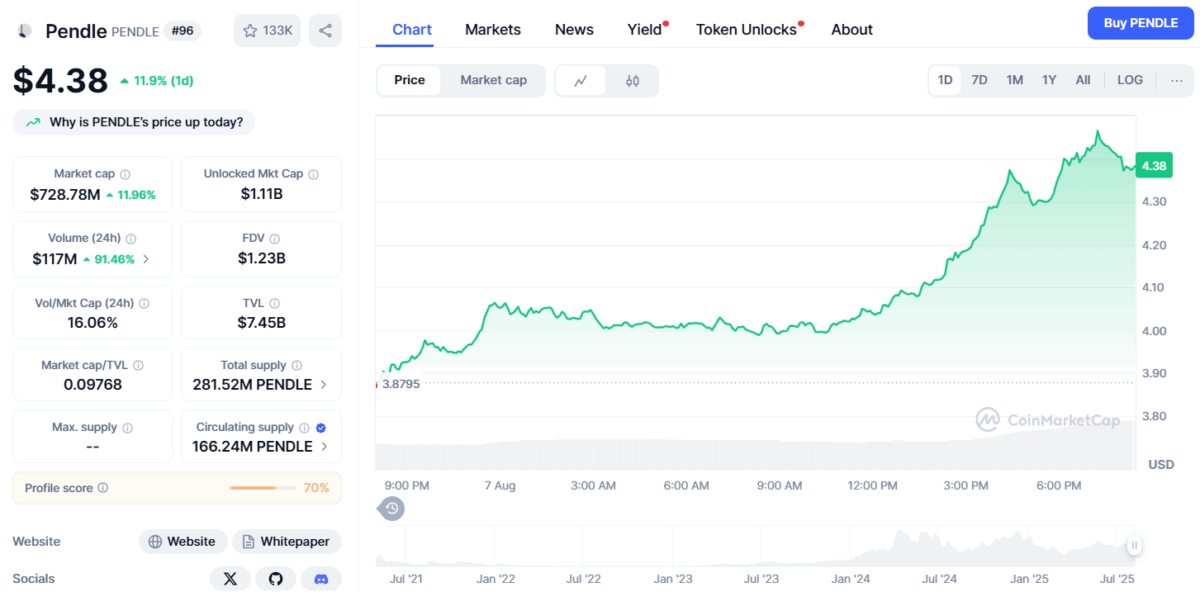Image resolution: width=1200 pixels, height=592 pixels.
Task: Click the Pendle token logo
Action: coord(23,31)
